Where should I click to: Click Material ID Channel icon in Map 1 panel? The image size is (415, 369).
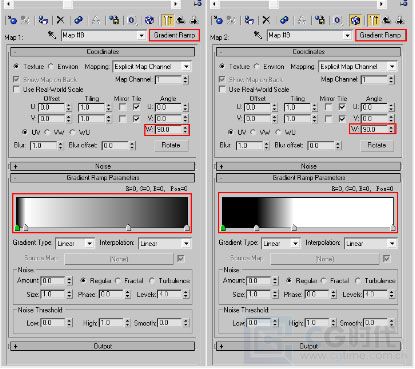[131, 21]
